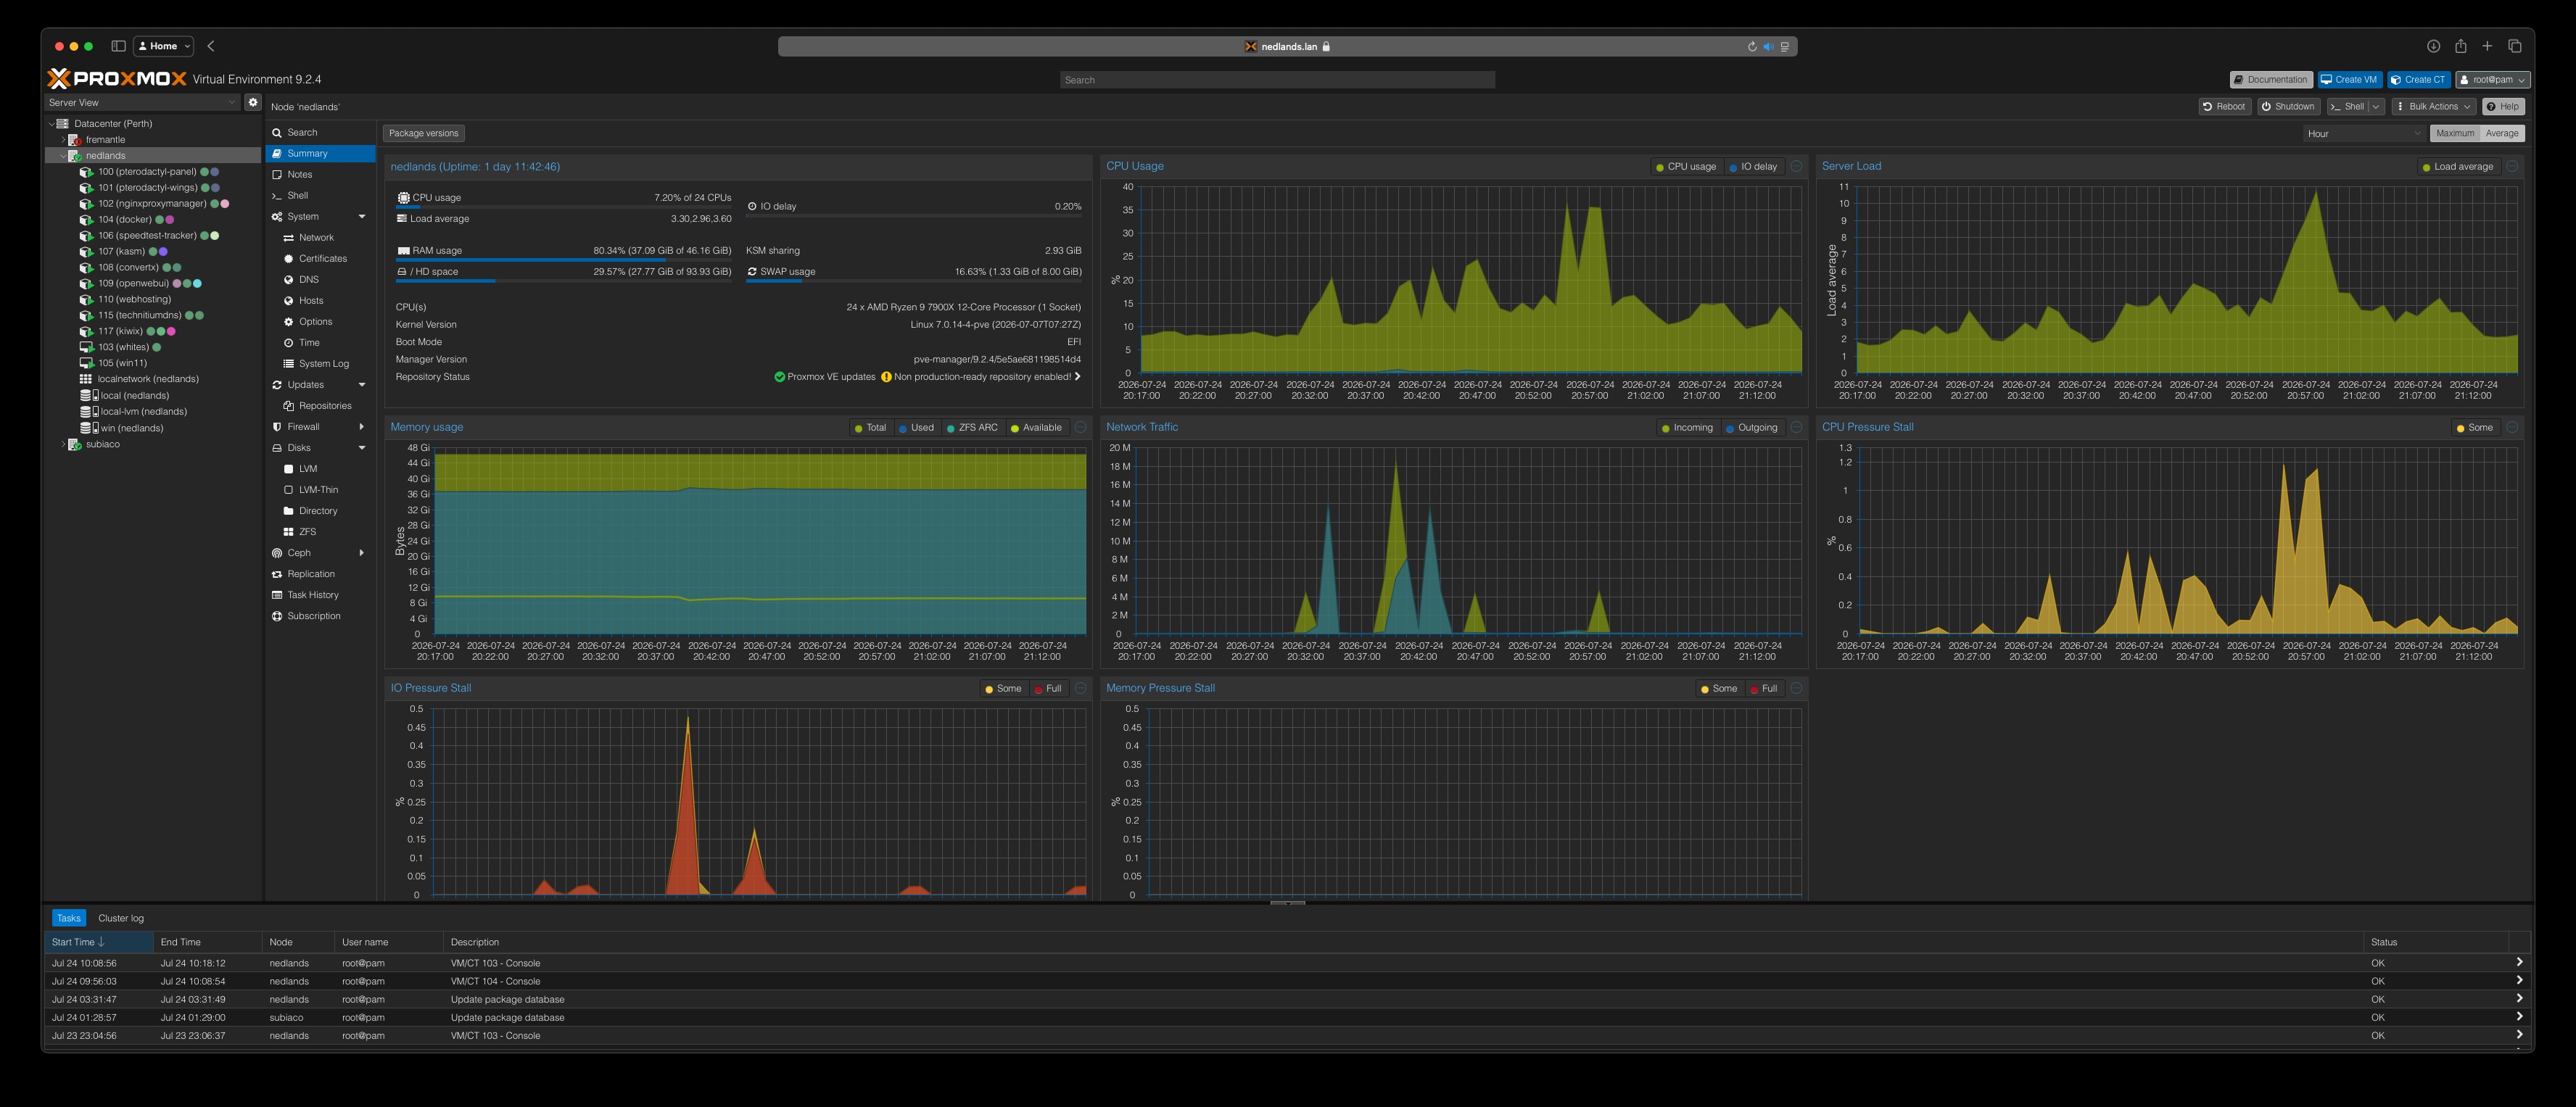Select the Maximum graph mode
The width and height of the screenshot is (2576, 1107).
coord(2455,133)
